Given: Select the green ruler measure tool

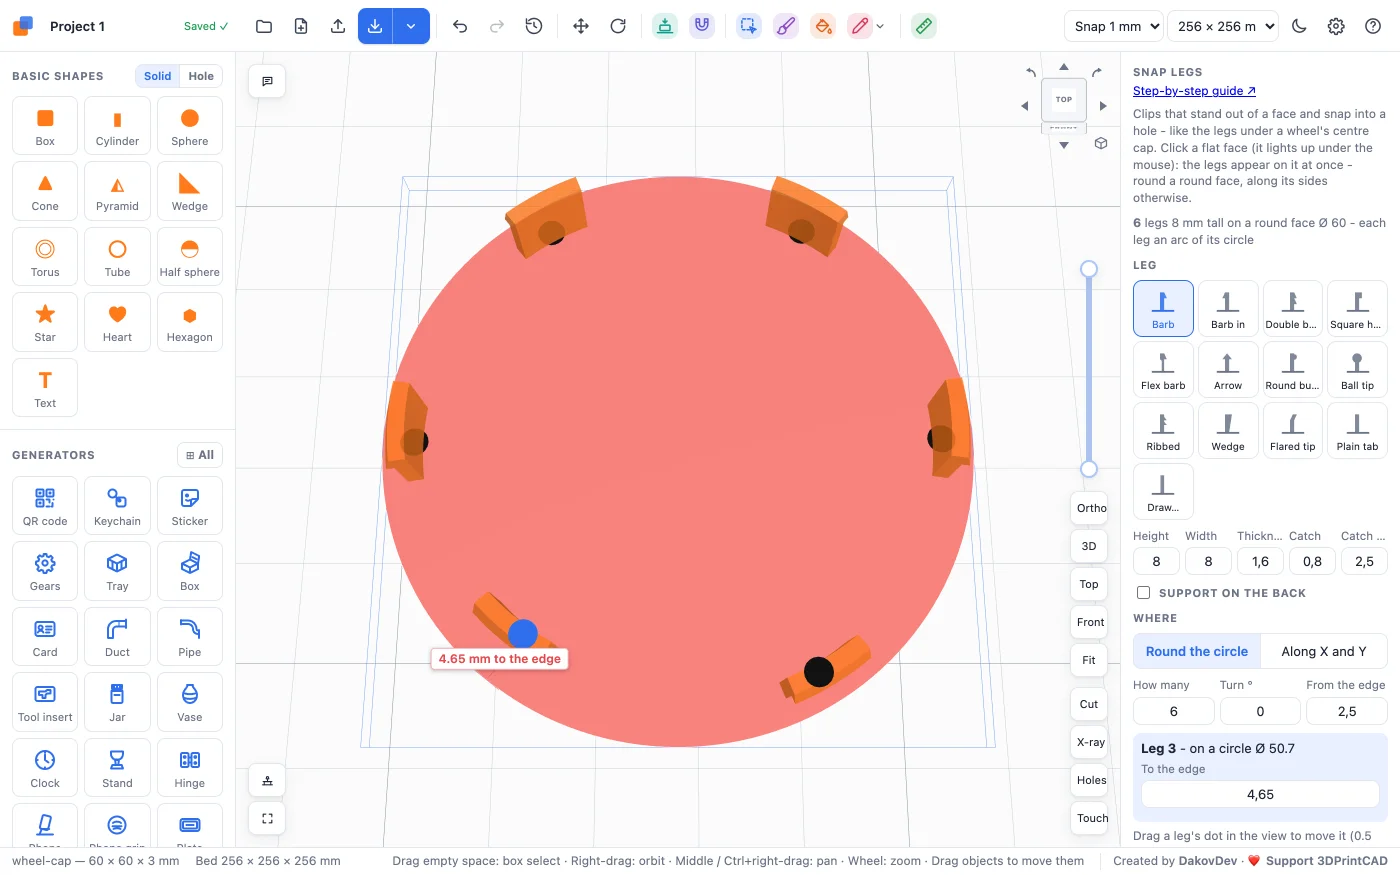Looking at the screenshot, I should [924, 26].
